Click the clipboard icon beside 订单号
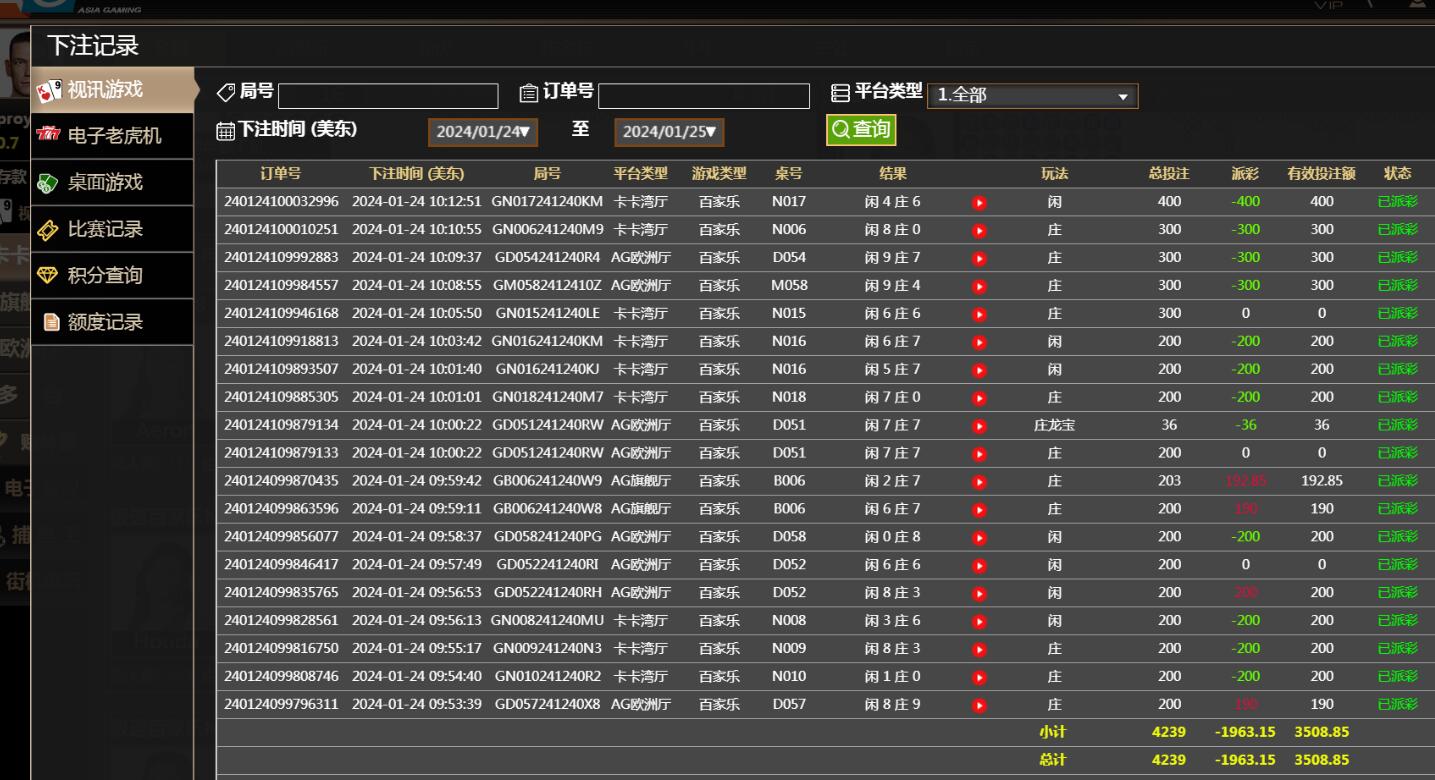Screen dimensions: 1435x780 tap(529, 94)
